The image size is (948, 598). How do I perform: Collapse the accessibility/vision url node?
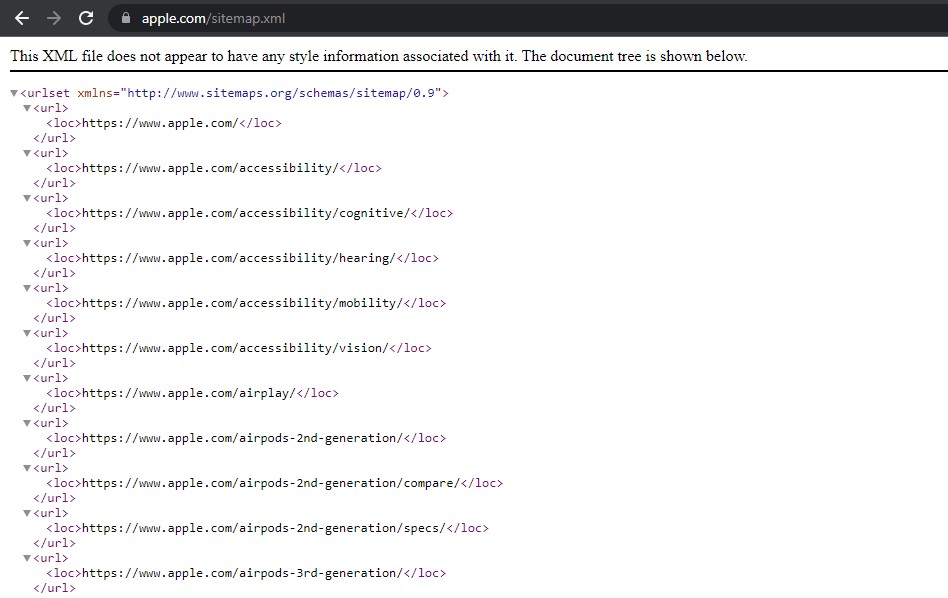pos(27,333)
